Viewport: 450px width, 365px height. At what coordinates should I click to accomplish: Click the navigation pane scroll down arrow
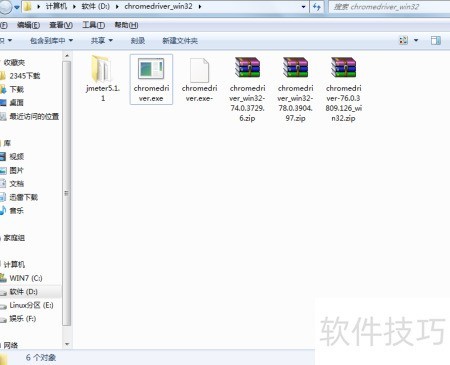click(67, 344)
